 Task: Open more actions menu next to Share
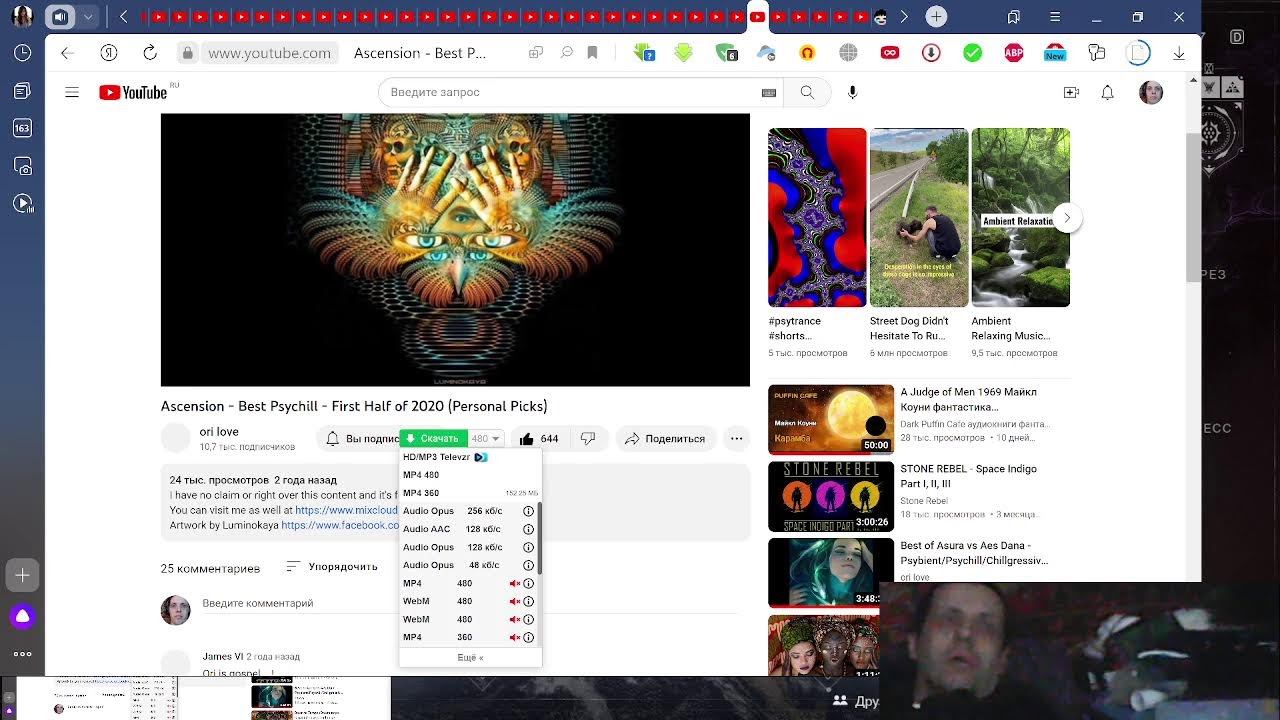[x=736, y=438]
